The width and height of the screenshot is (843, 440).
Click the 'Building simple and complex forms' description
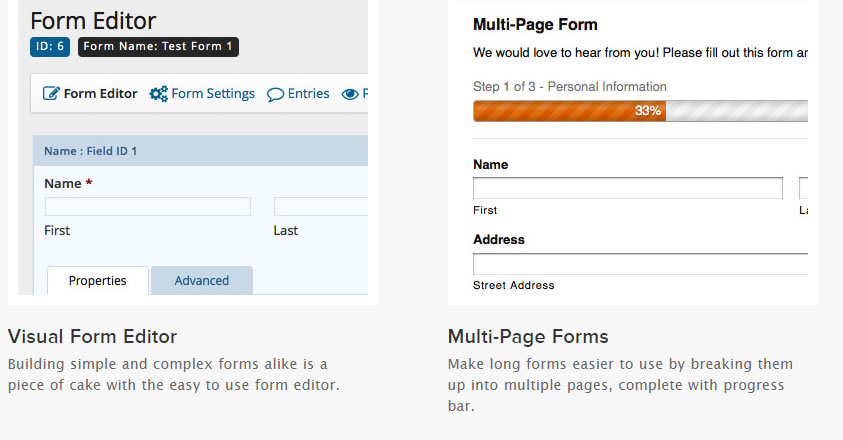tap(174, 374)
